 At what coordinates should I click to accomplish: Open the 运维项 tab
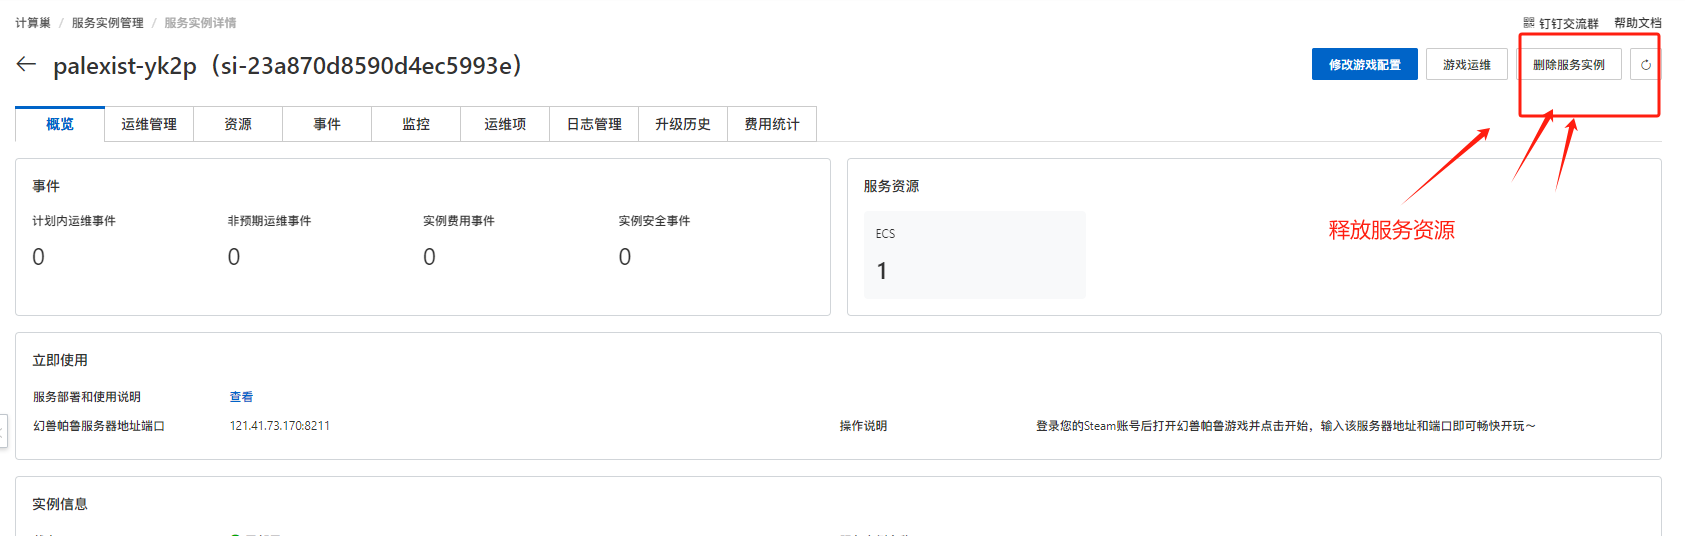505,124
